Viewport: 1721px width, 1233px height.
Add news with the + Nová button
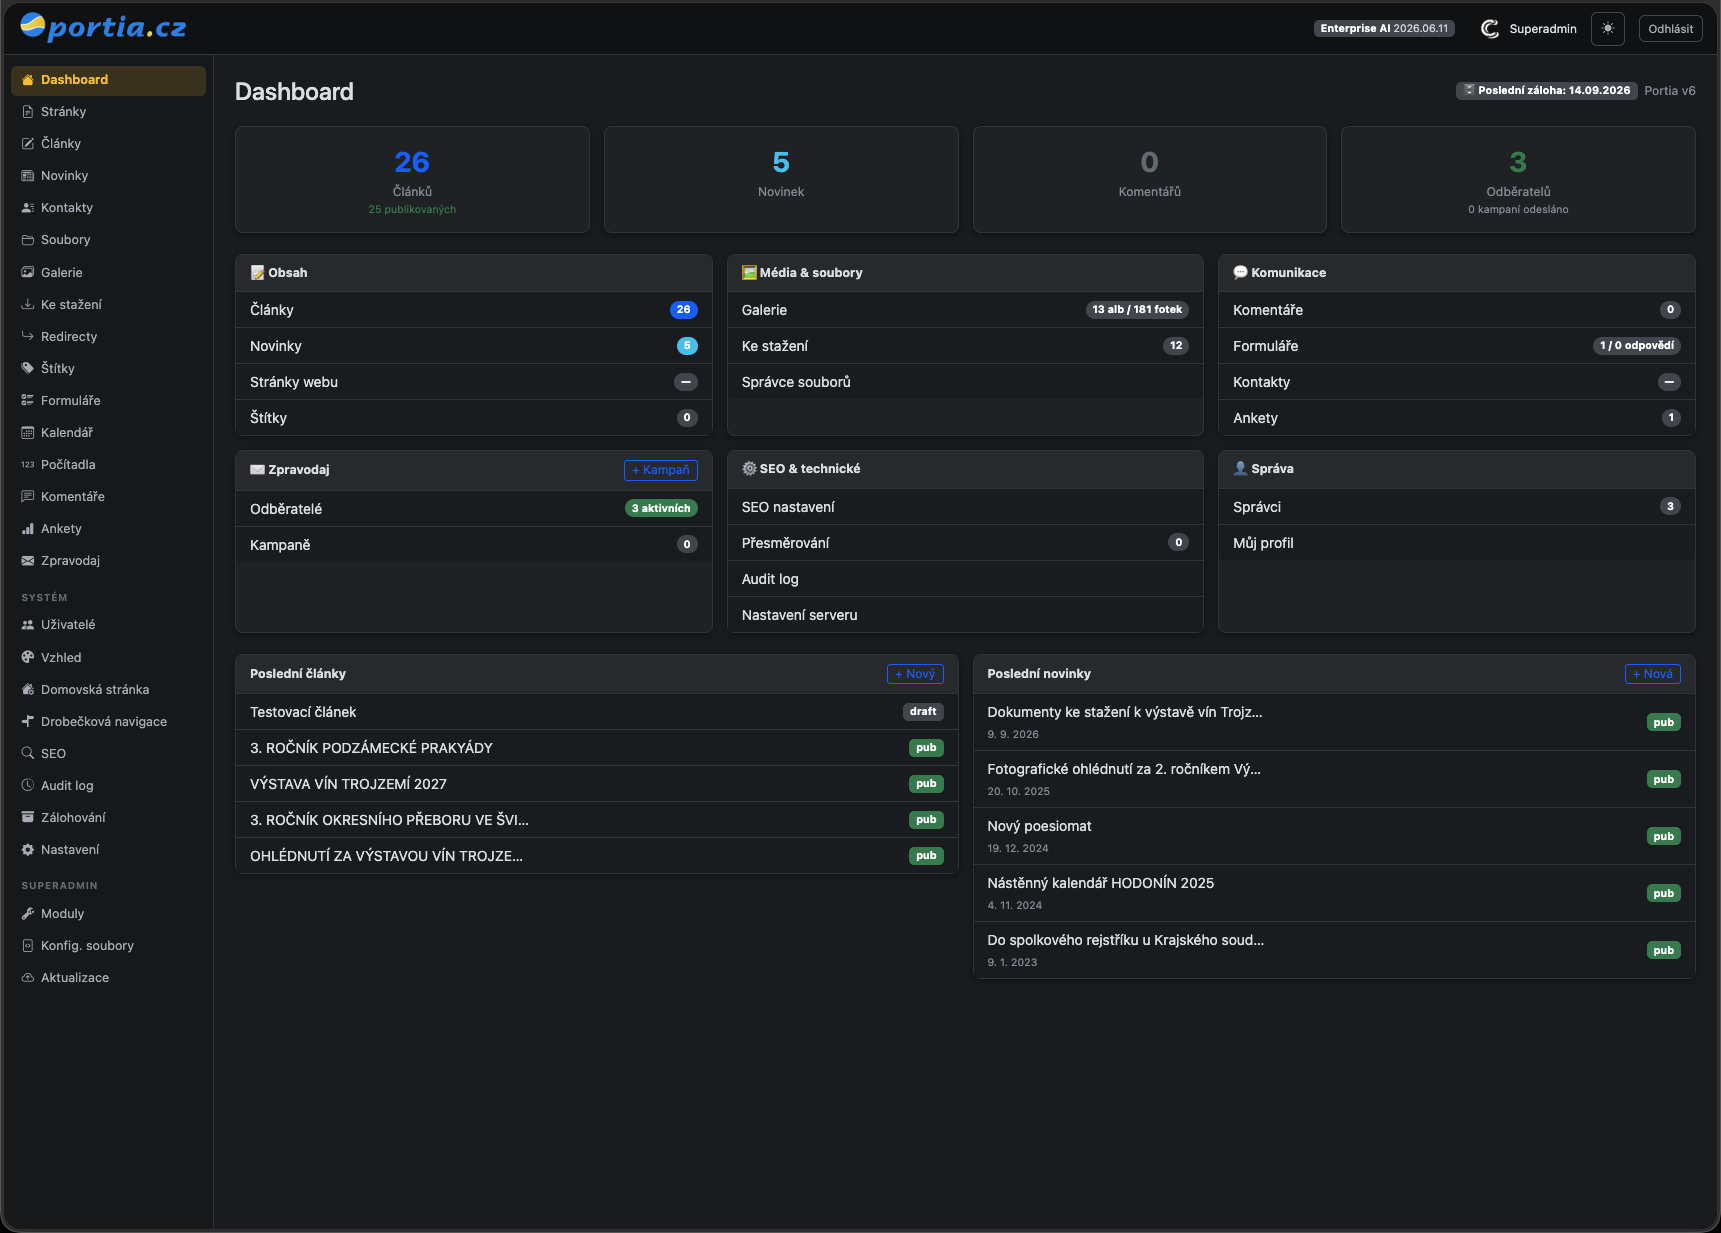click(1652, 674)
